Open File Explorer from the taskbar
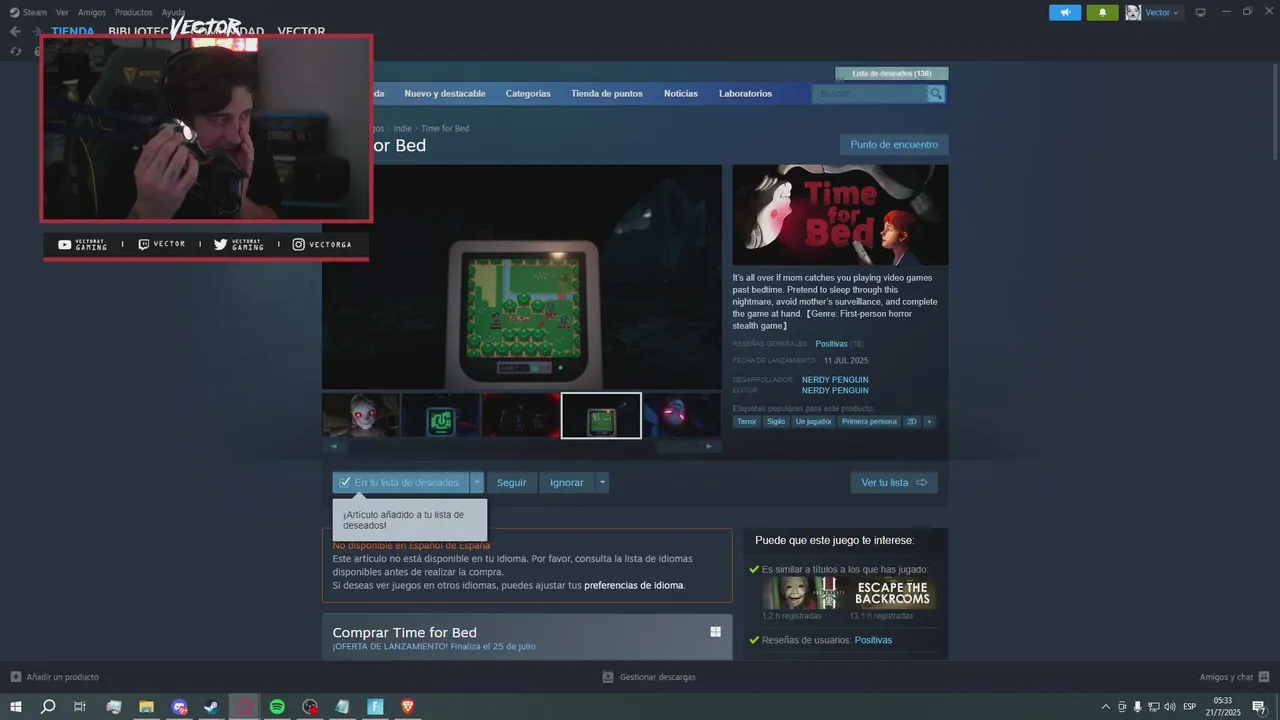Image resolution: width=1280 pixels, height=720 pixels. pos(146,706)
